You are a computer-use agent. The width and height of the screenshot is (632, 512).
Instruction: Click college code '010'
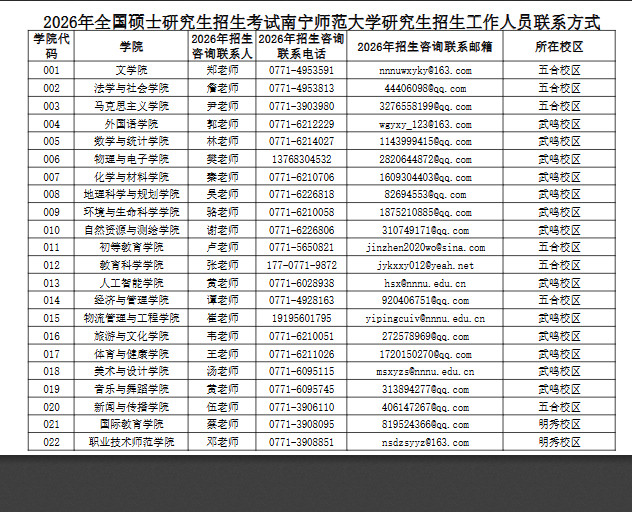pyautogui.click(x=51, y=230)
